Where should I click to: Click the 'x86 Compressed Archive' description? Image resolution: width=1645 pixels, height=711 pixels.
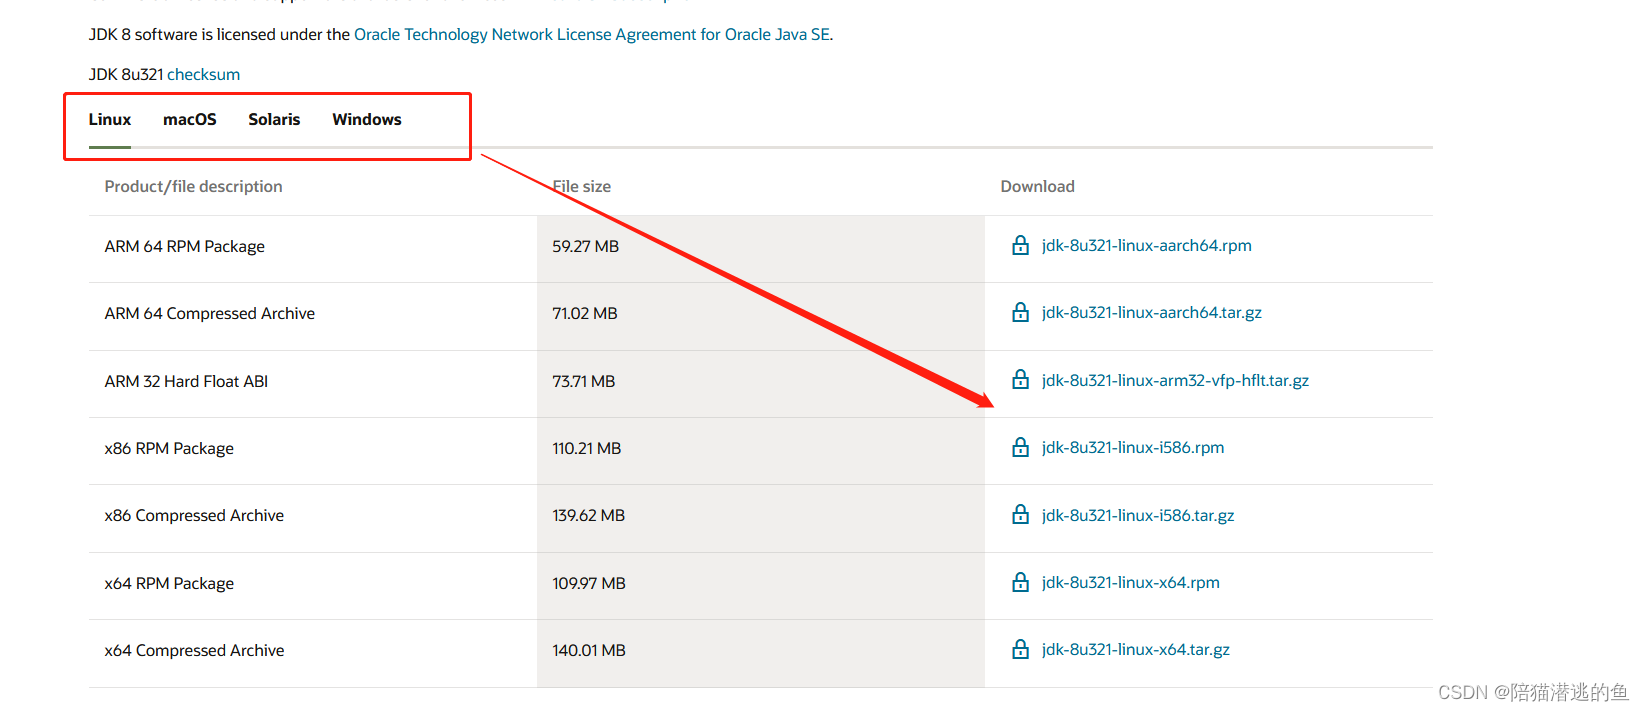point(194,515)
